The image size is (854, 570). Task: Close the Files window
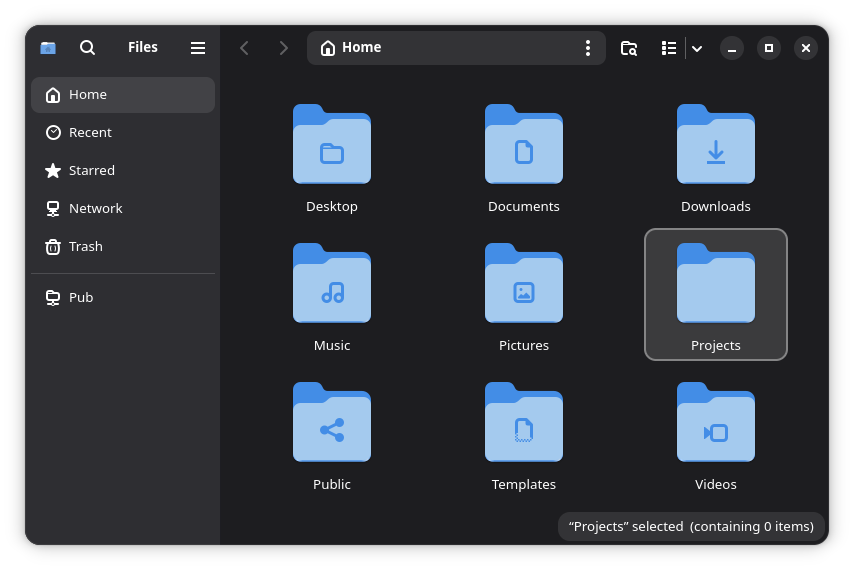[x=806, y=48]
